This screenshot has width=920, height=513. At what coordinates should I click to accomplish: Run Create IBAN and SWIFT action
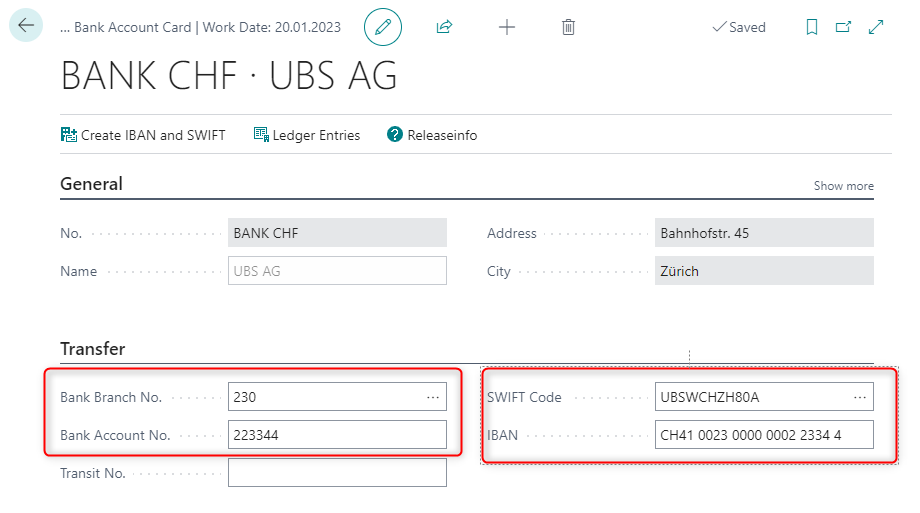tap(143, 135)
